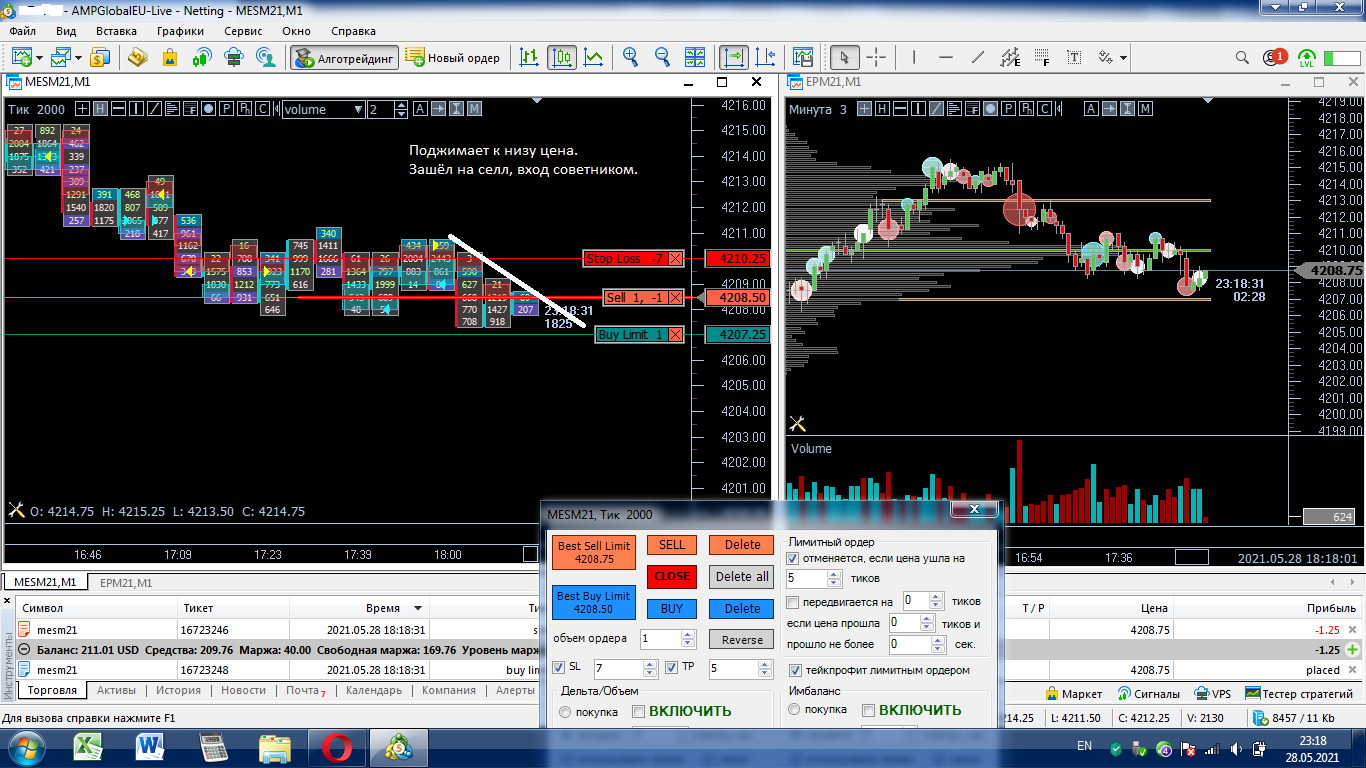1366x768 pixels.
Task: Toggle the chart shift icon
Action: [766, 57]
